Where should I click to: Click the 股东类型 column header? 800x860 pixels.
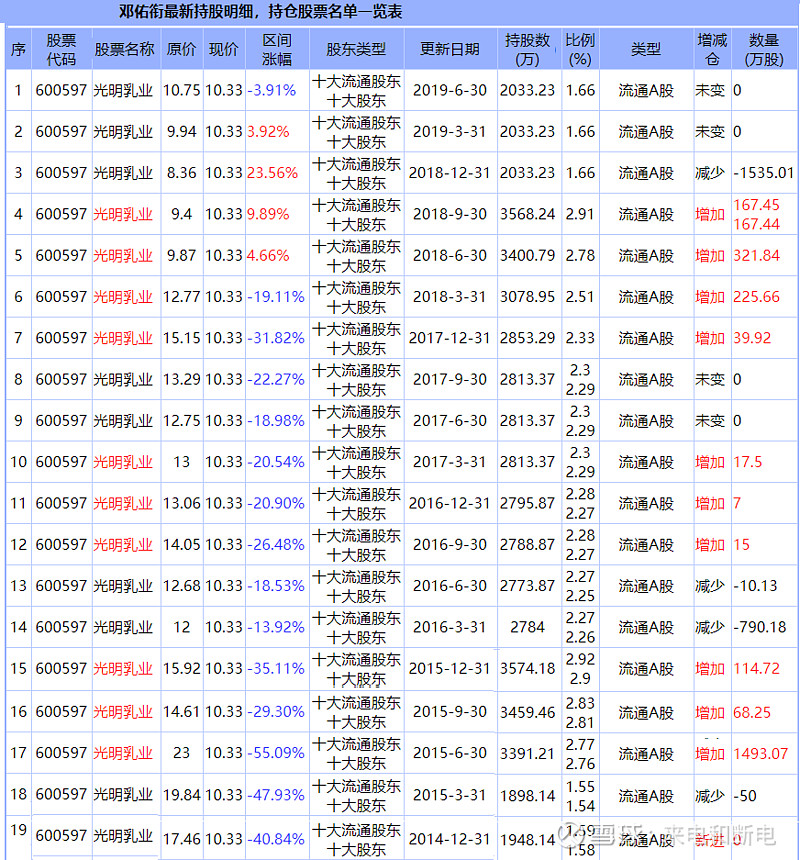[x=356, y=49]
